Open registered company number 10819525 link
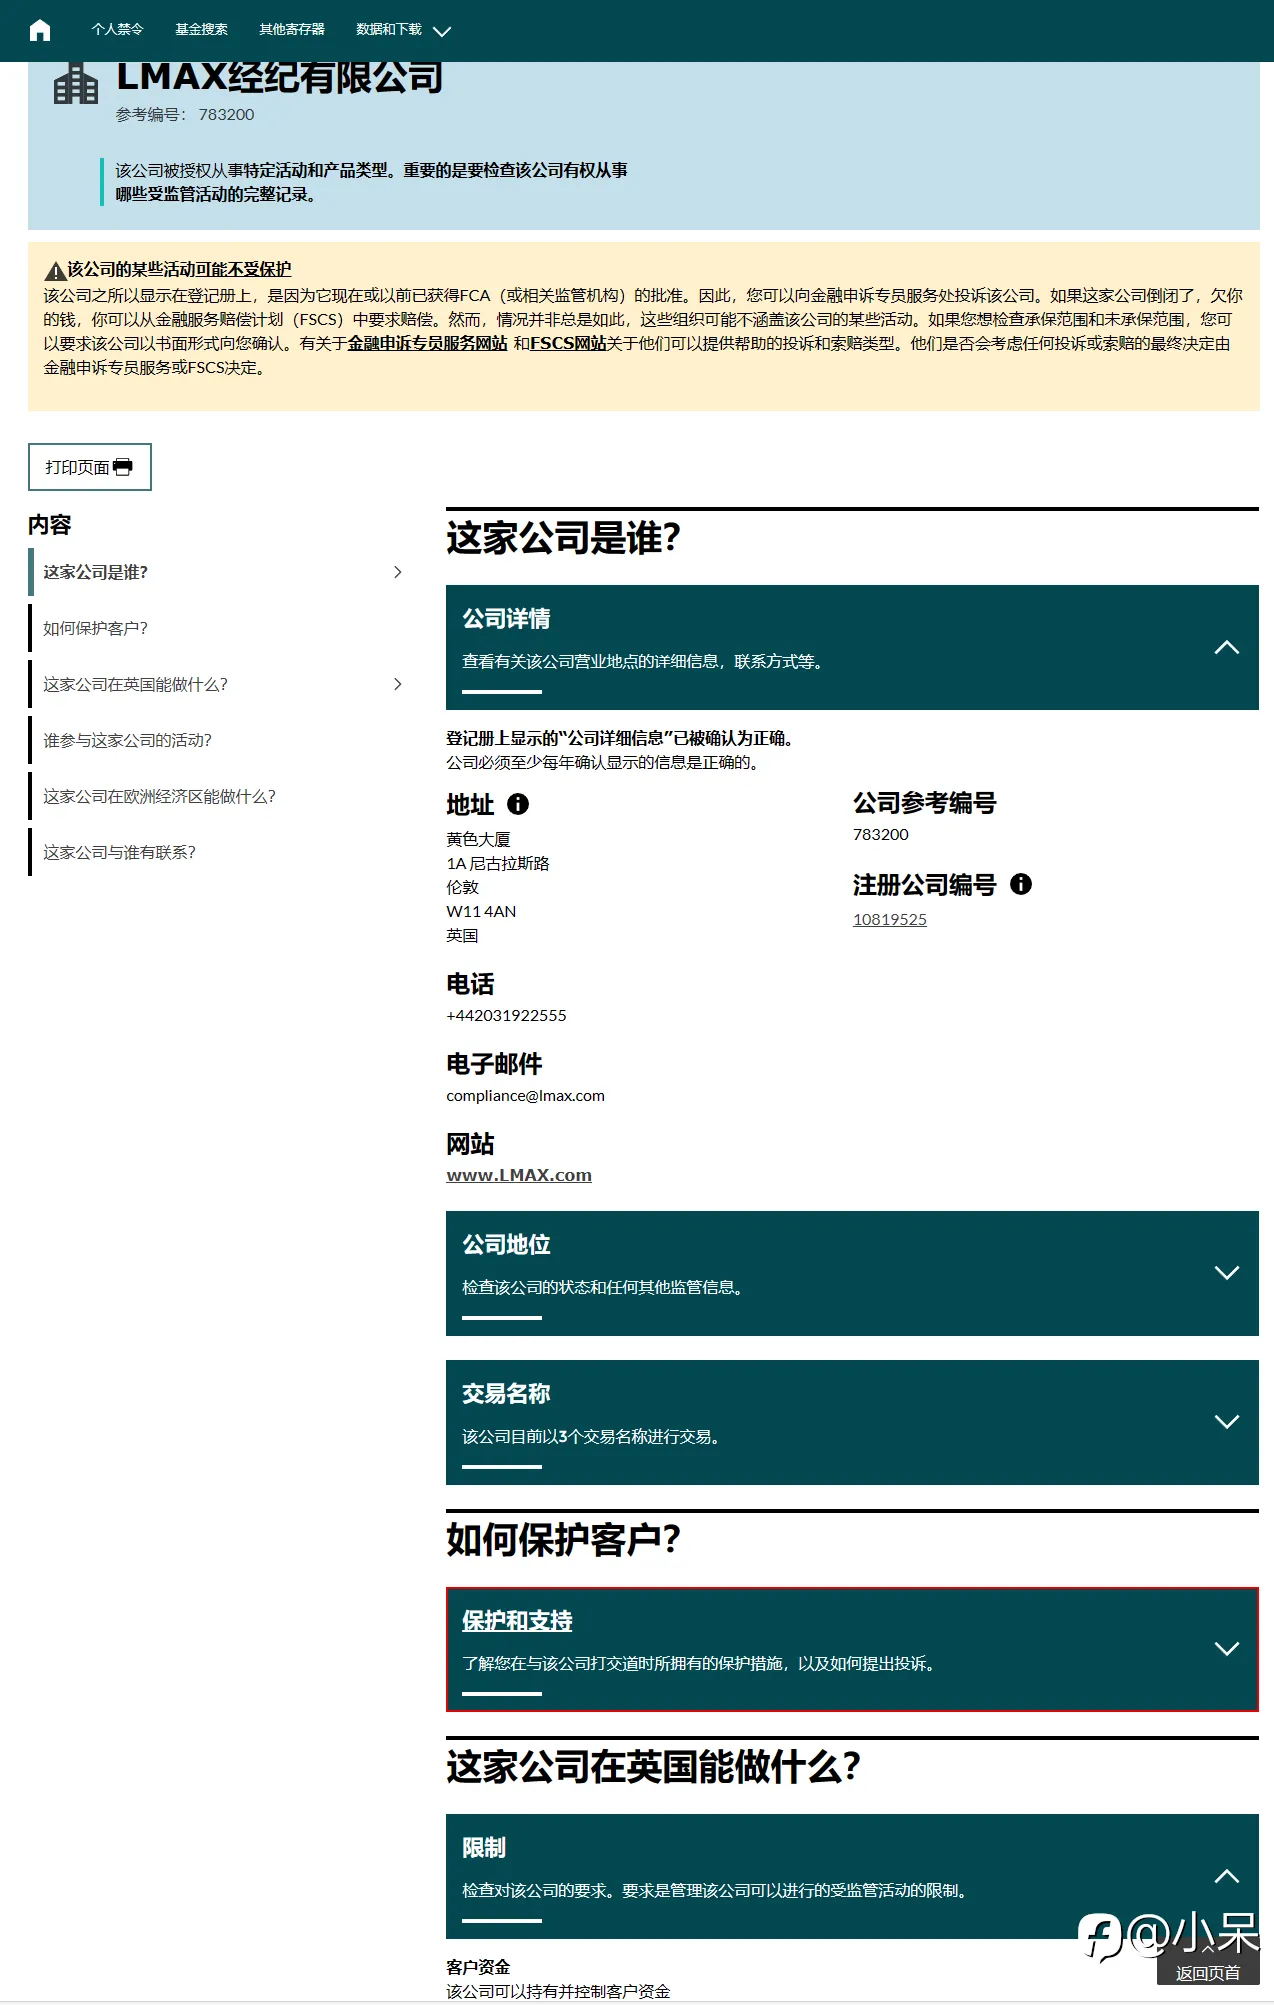This screenshot has width=1274, height=2005. click(890, 919)
